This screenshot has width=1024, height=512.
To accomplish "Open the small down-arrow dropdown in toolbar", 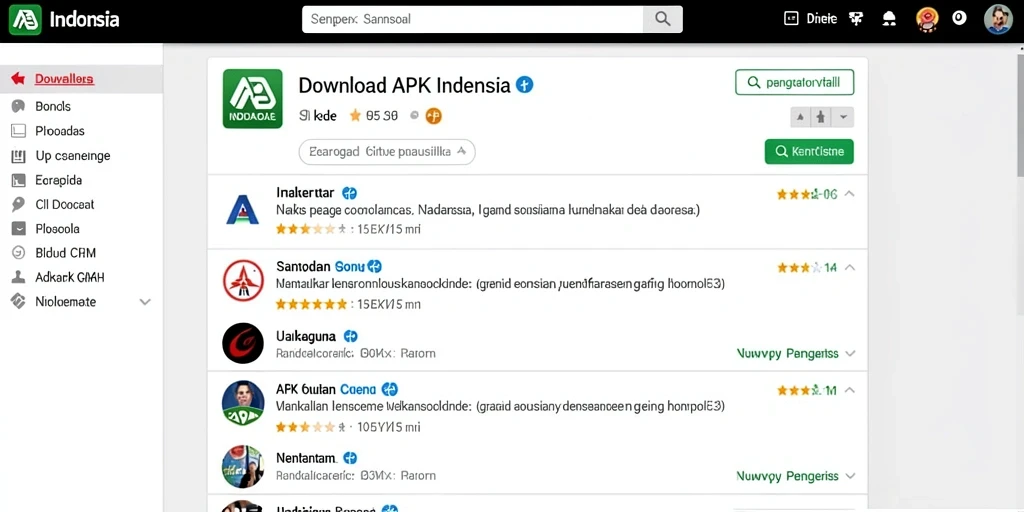I will coord(843,118).
